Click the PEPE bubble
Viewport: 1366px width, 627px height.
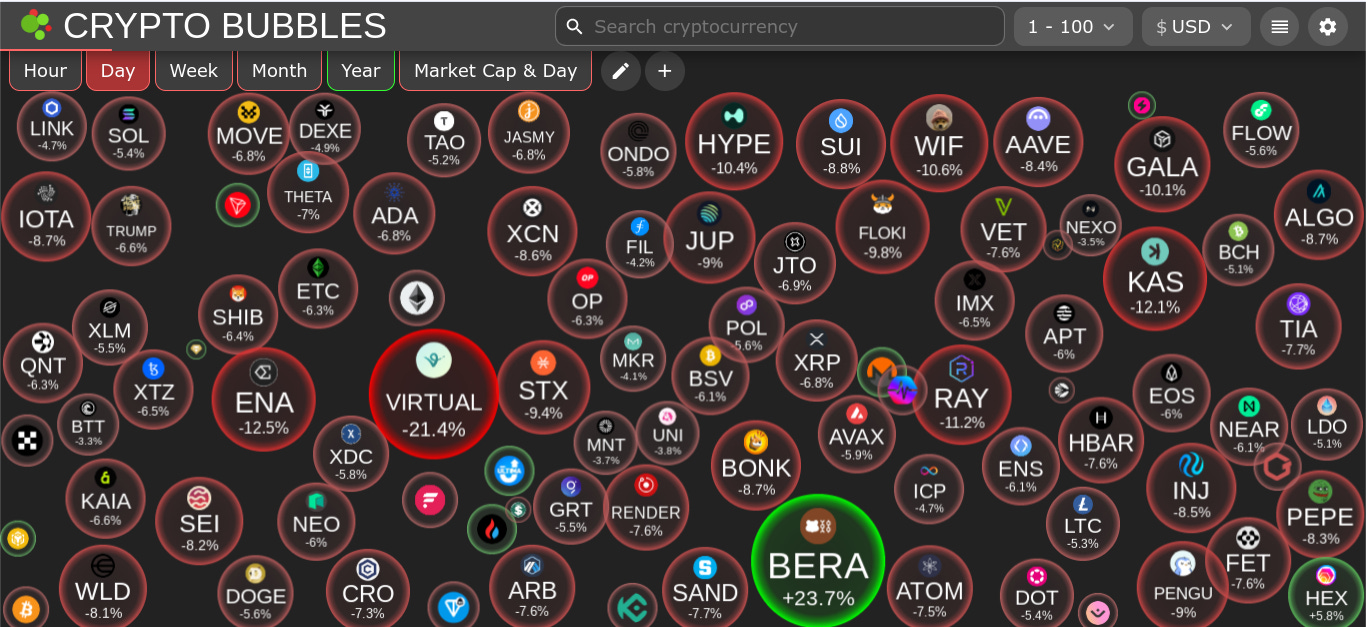(1320, 514)
